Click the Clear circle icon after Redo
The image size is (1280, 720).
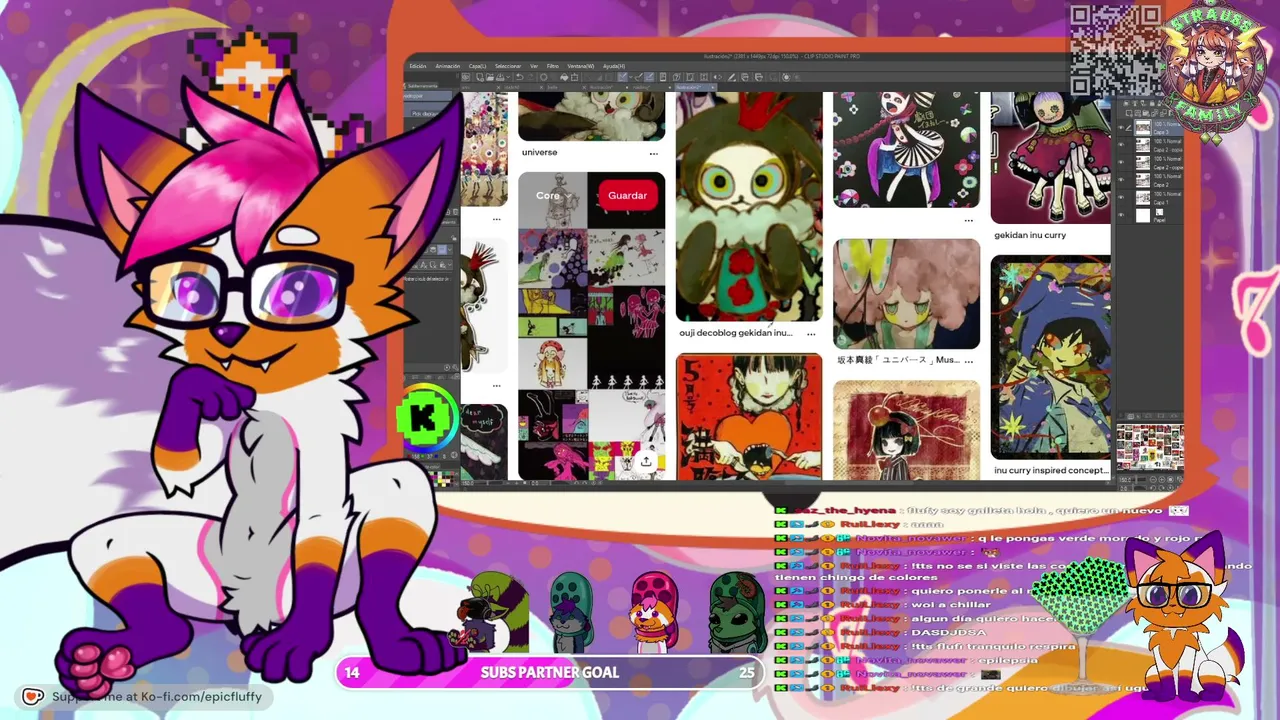coord(546,77)
